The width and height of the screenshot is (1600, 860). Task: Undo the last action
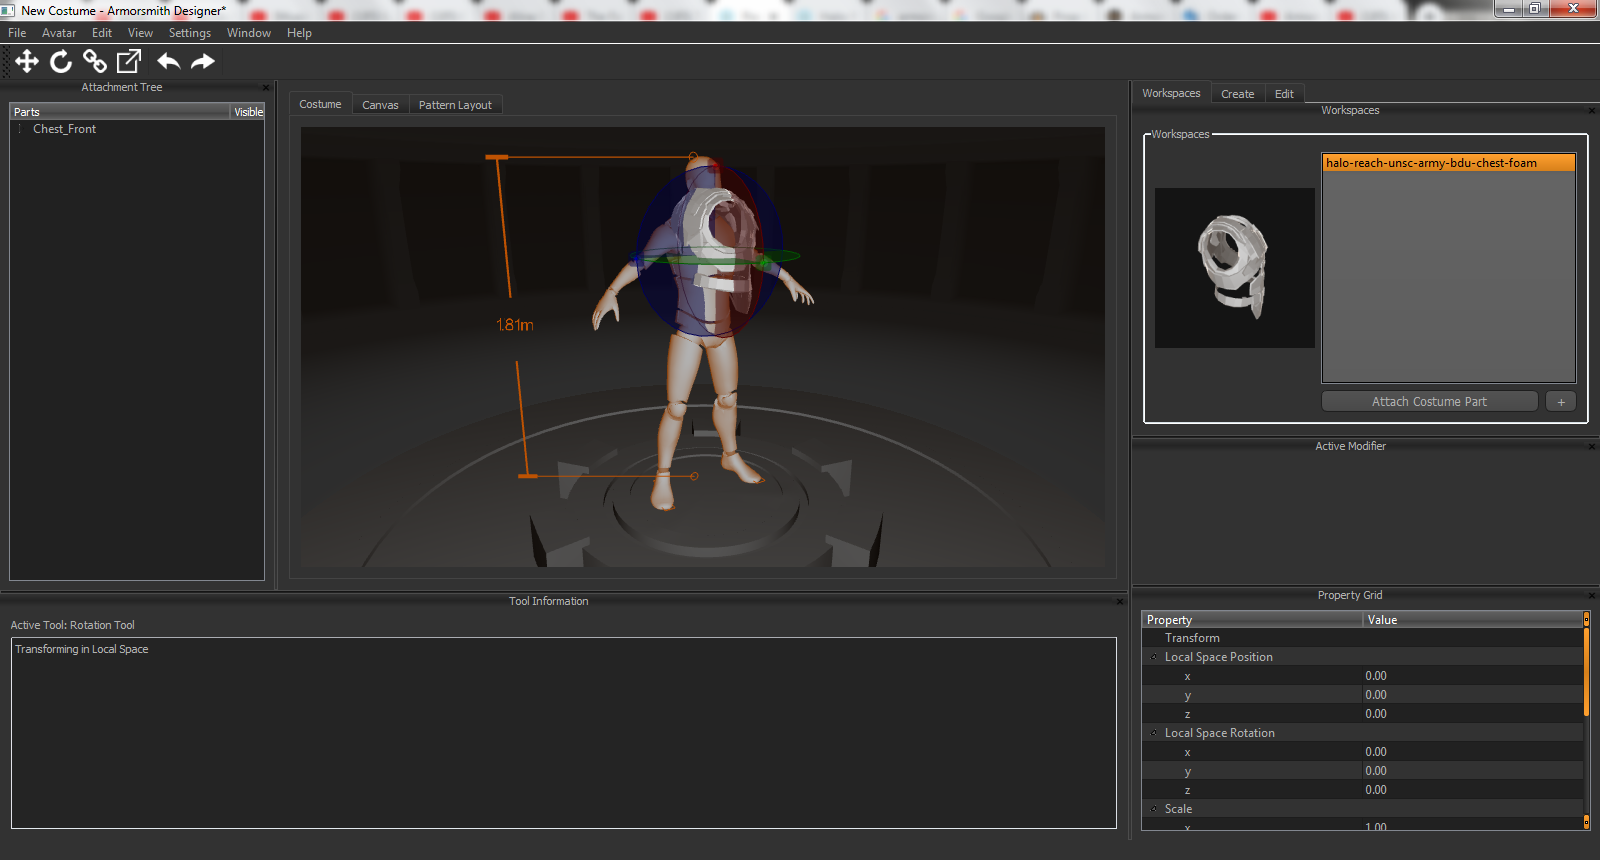click(x=168, y=62)
